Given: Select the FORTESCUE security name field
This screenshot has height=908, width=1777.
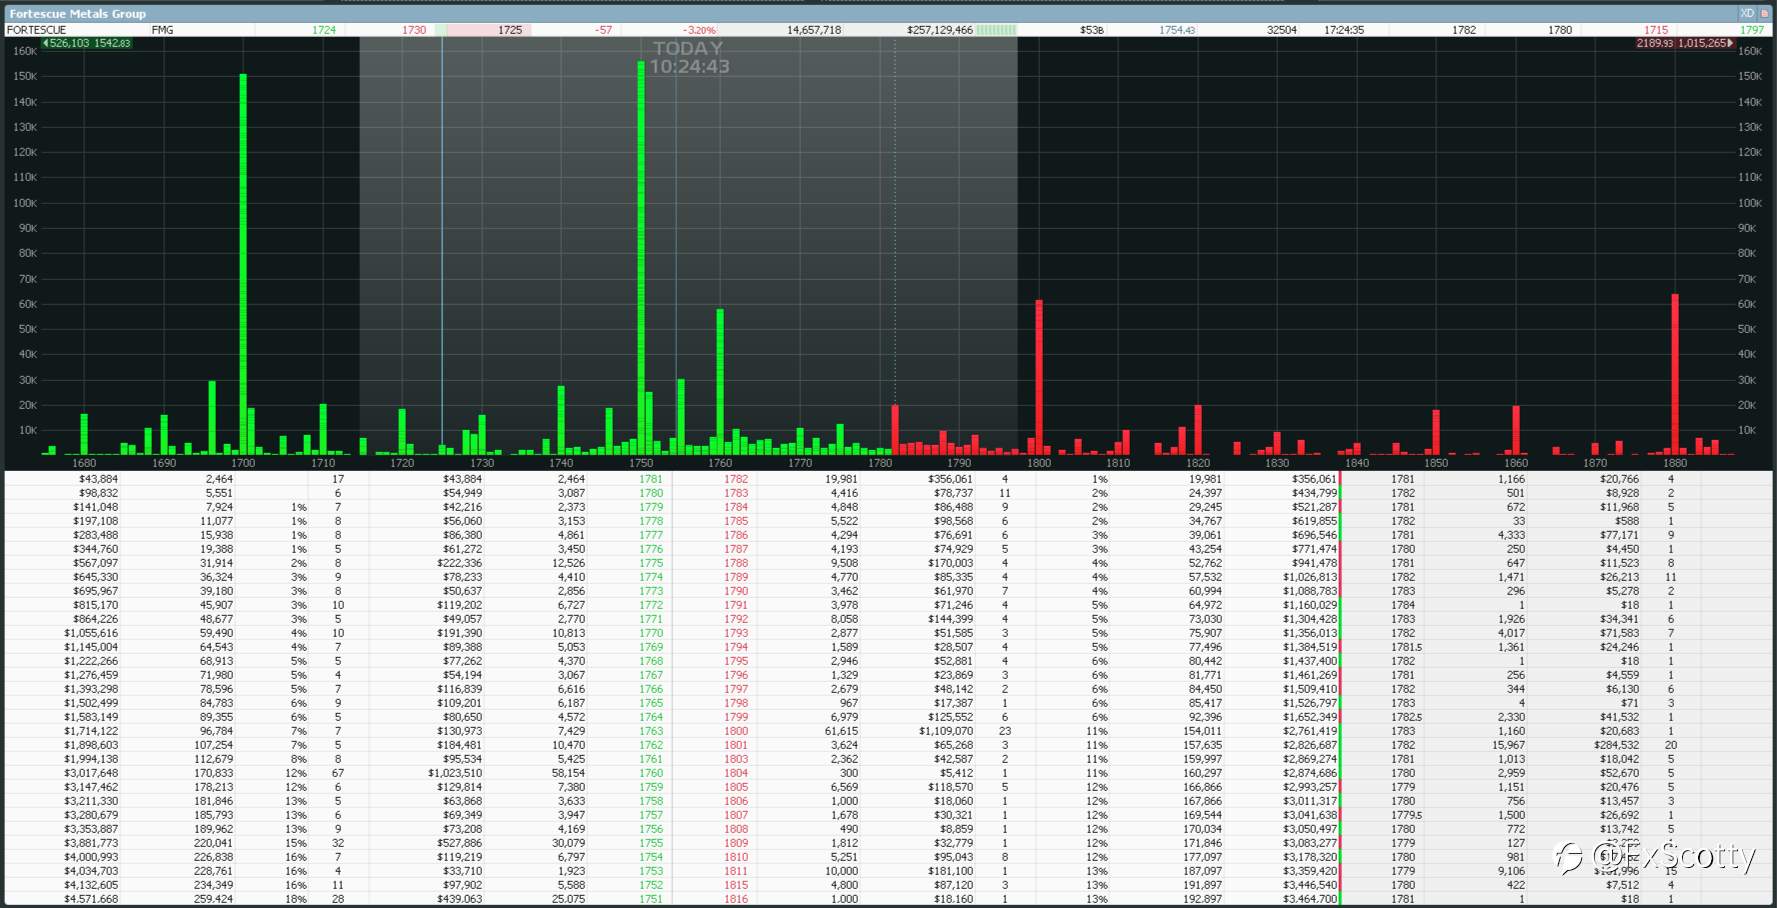Looking at the screenshot, I should click(x=37, y=30).
